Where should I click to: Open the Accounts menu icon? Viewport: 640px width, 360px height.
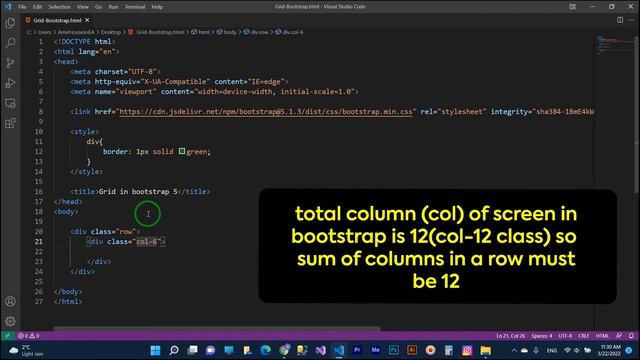[x=10, y=301]
